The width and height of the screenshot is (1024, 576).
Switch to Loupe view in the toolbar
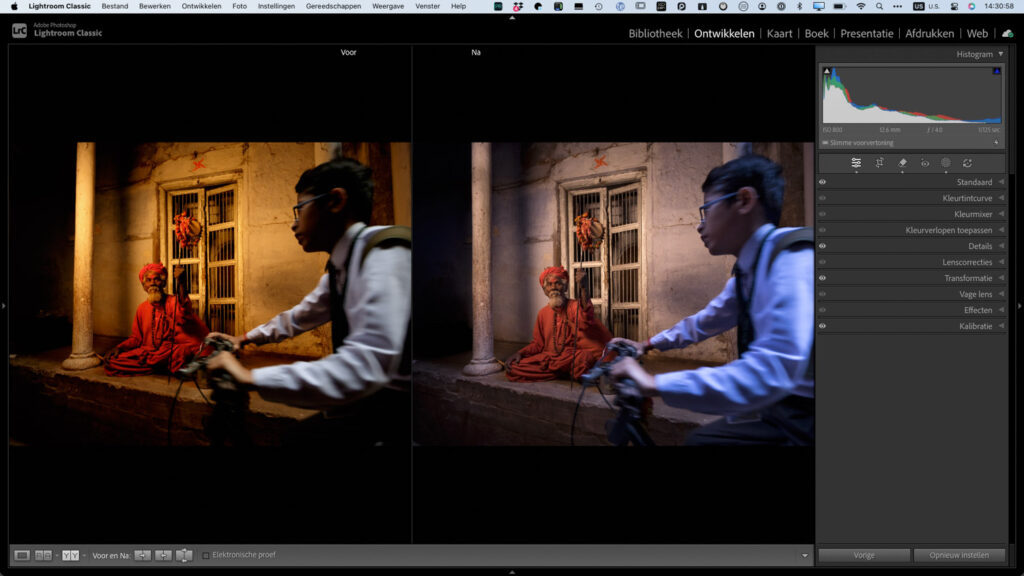click(22, 555)
